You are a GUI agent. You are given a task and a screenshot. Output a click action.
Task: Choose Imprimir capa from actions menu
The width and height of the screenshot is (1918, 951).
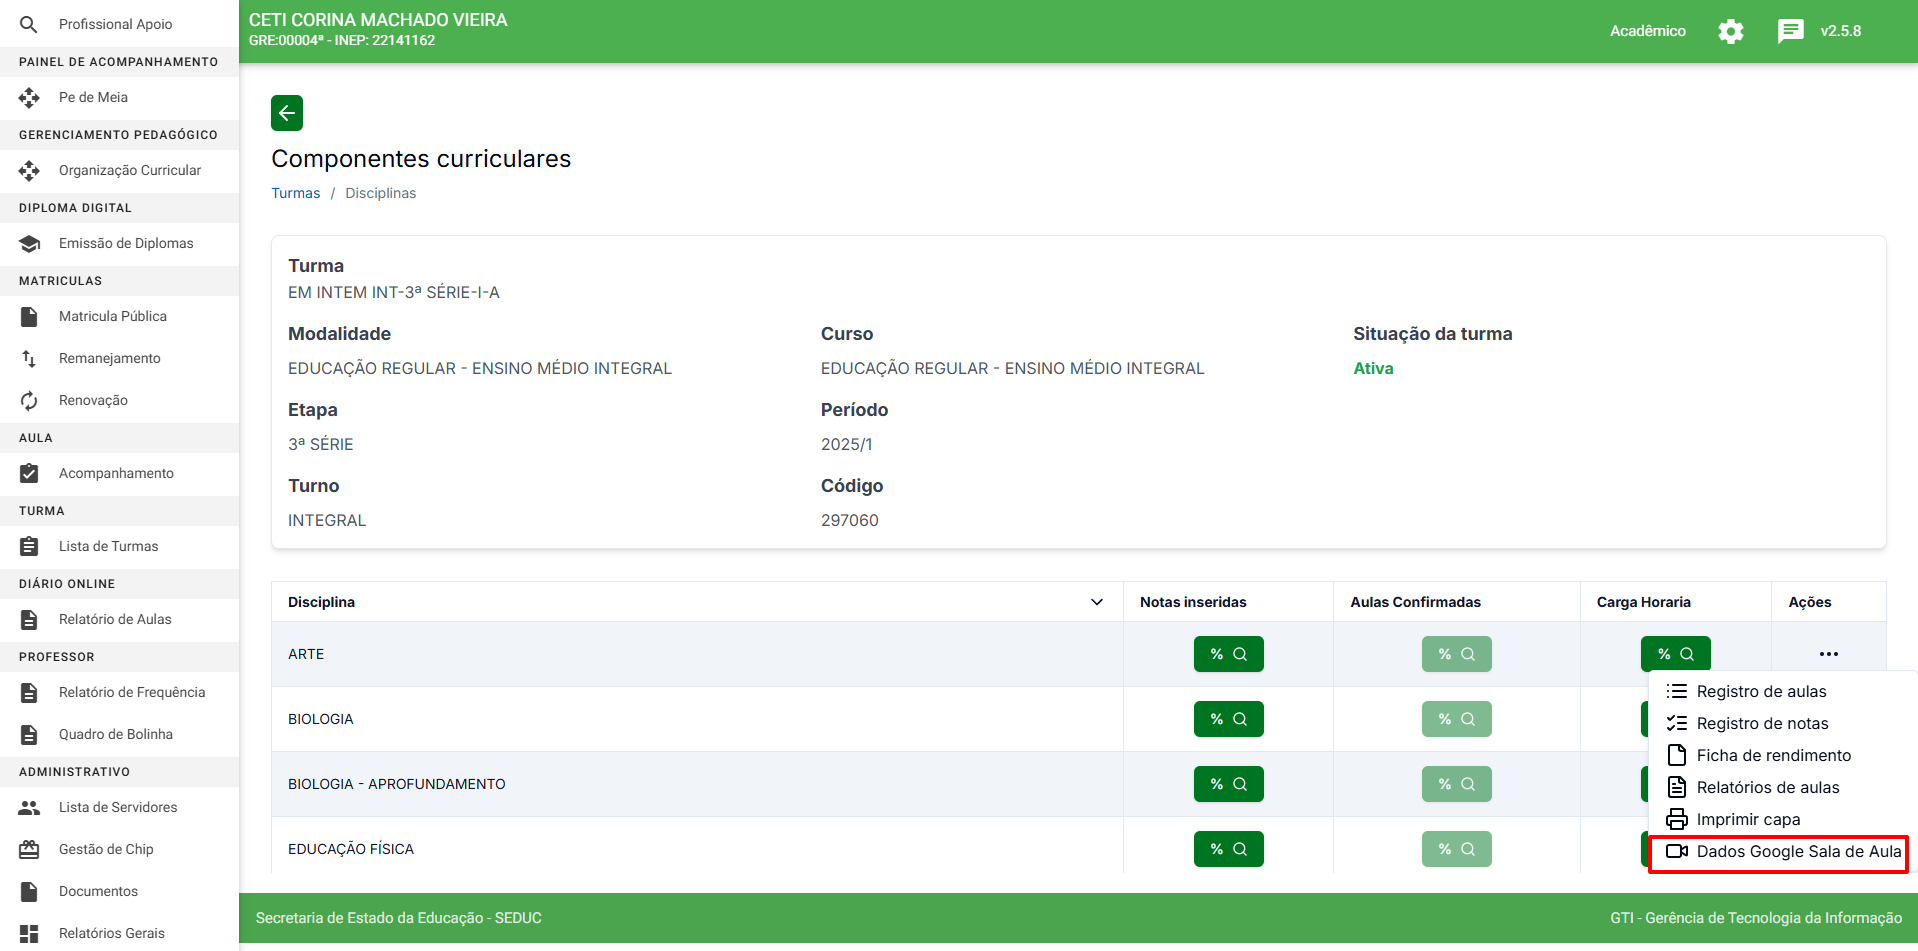pyautogui.click(x=1748, y=819)
